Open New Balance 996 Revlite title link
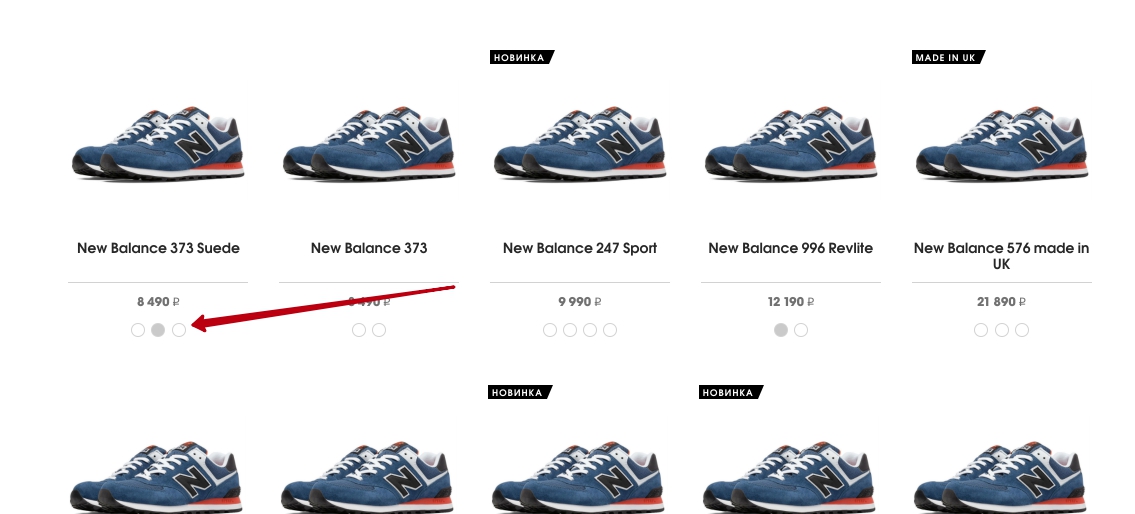 click(x=790, y=248)
